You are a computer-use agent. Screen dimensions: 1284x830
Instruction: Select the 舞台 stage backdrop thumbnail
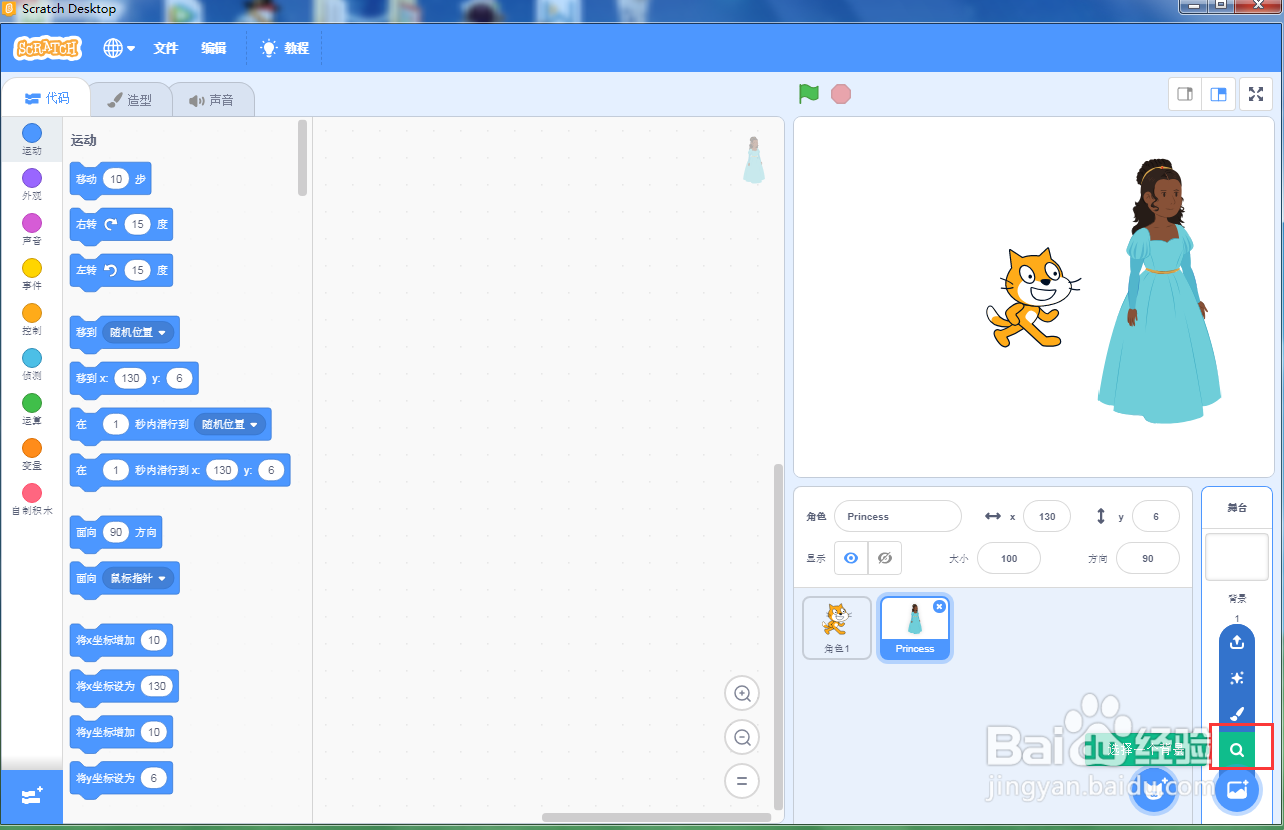pyautogui.click(x=1237, y=556)
